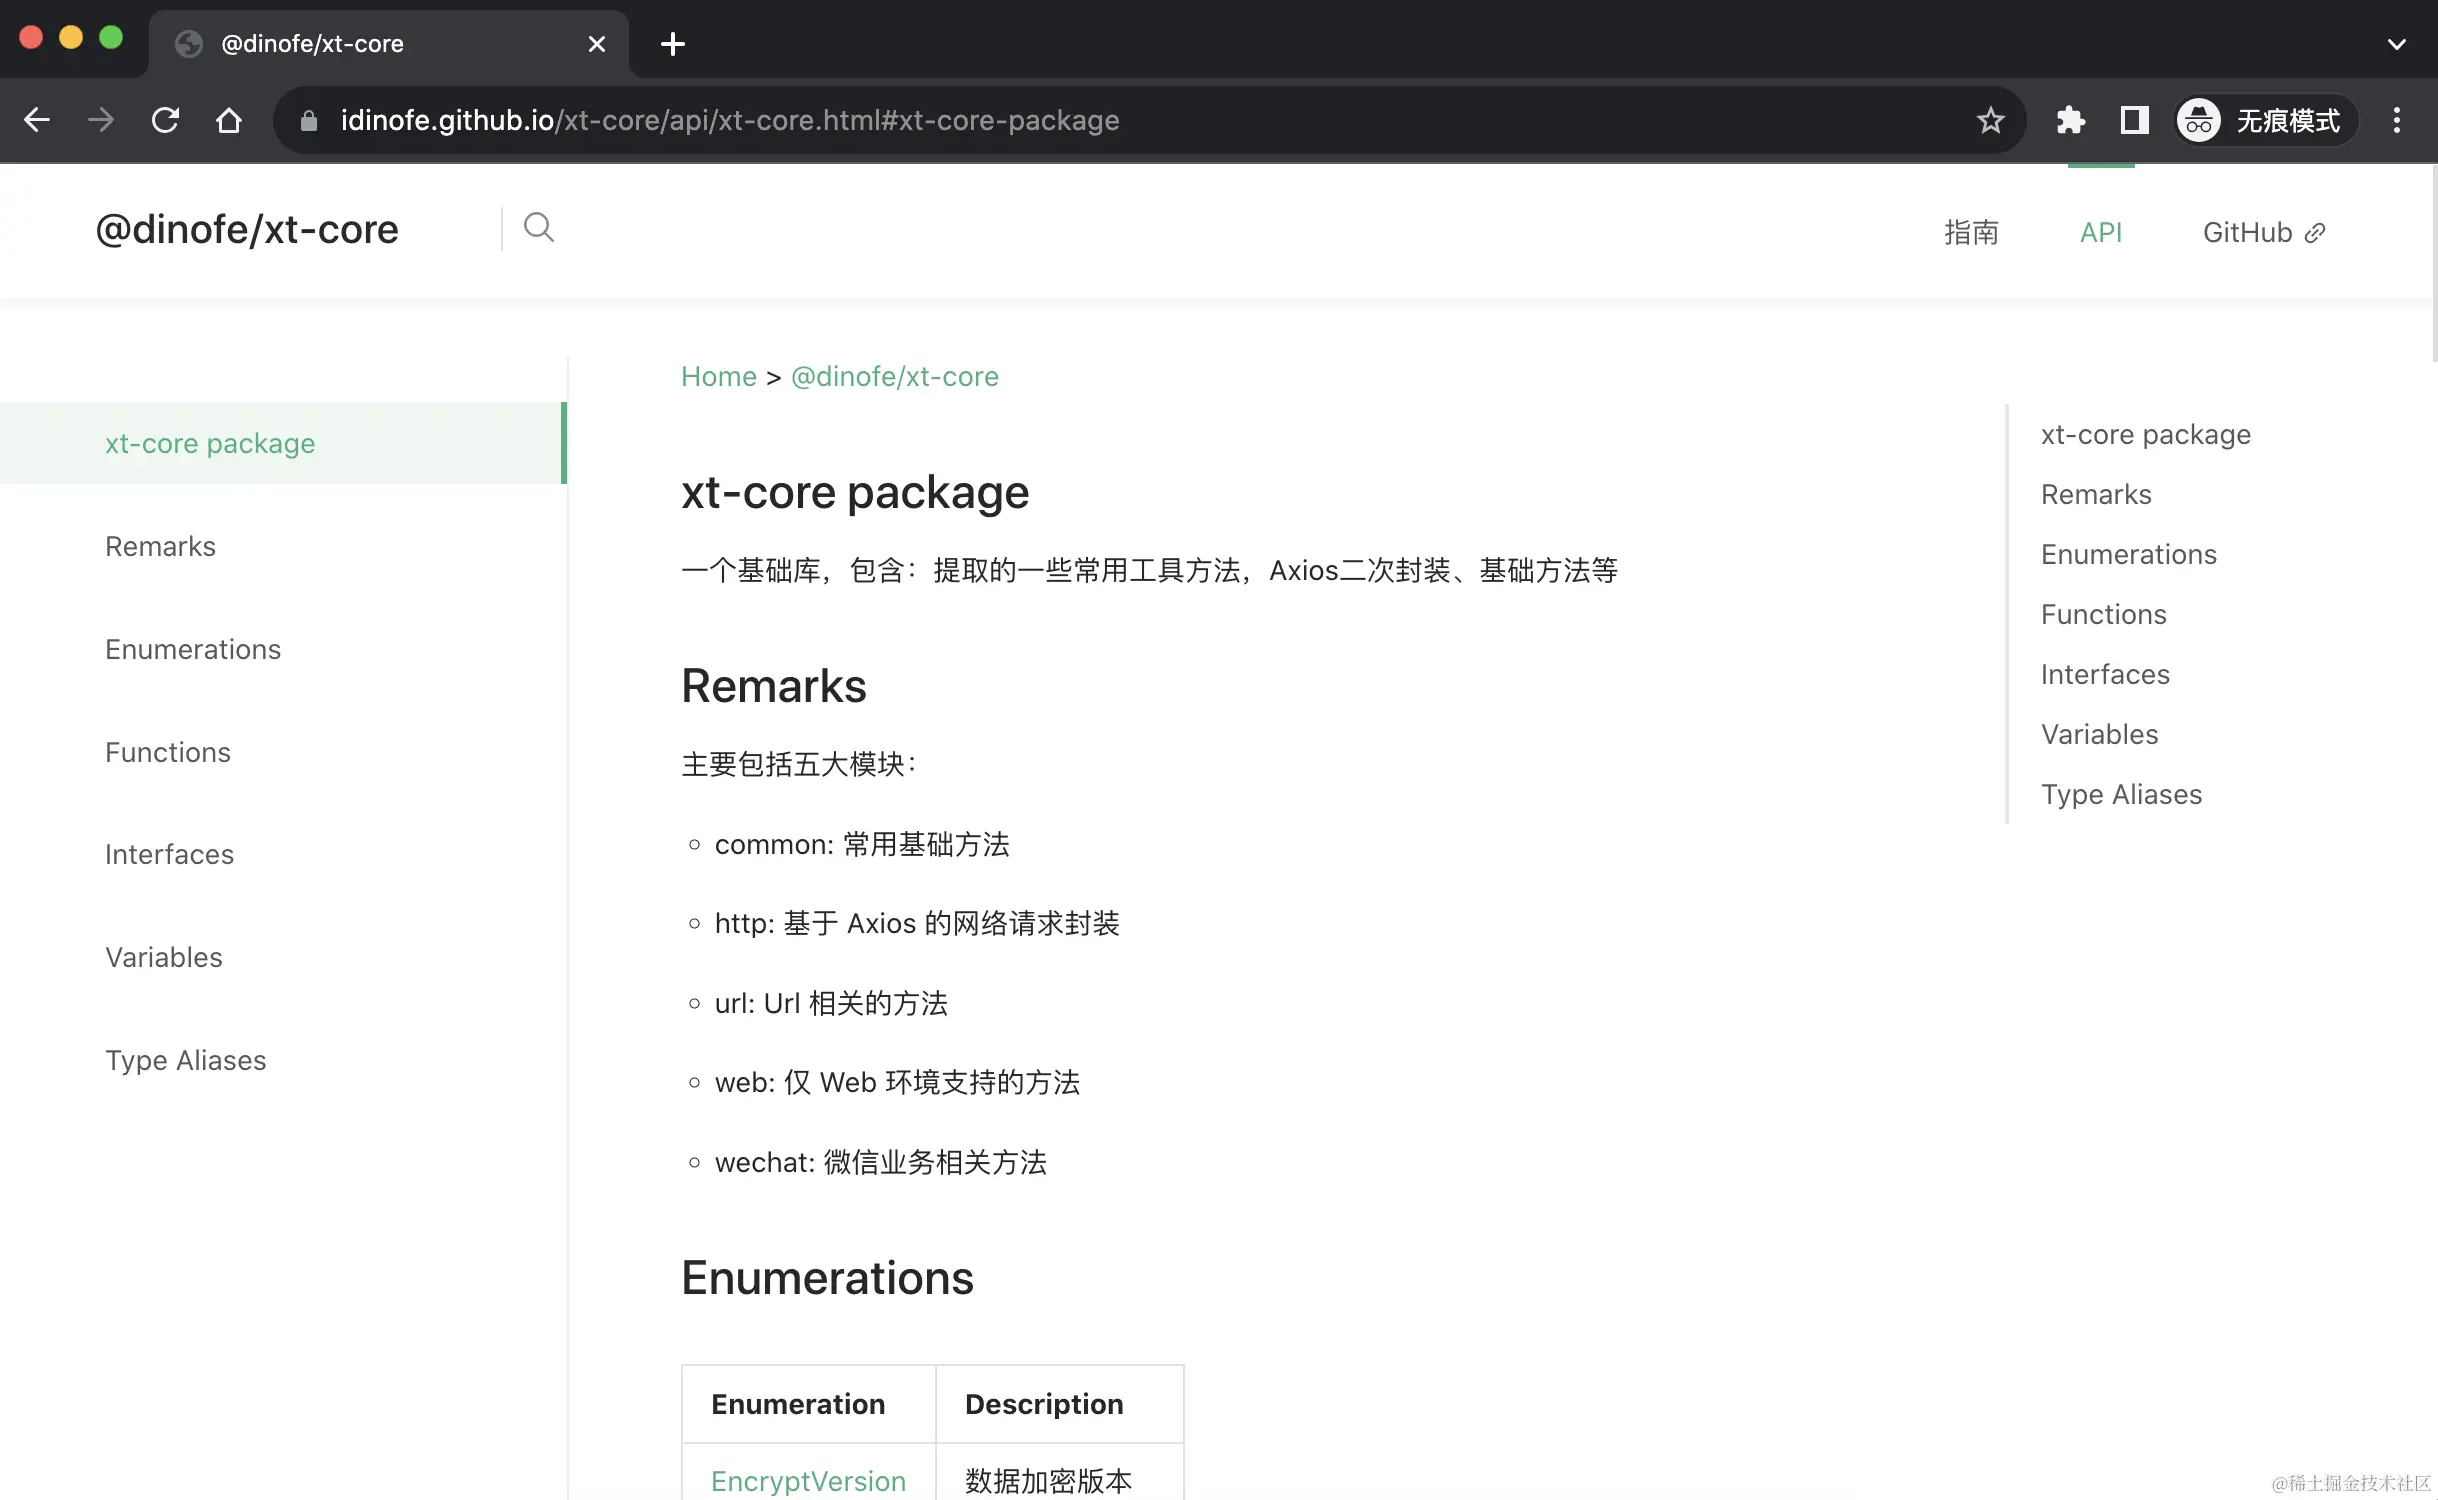The width and height of the screenshot is (2438, 1500).
Task: Open the 无痕模式 incognito profile button
Action: (2264, 121)
